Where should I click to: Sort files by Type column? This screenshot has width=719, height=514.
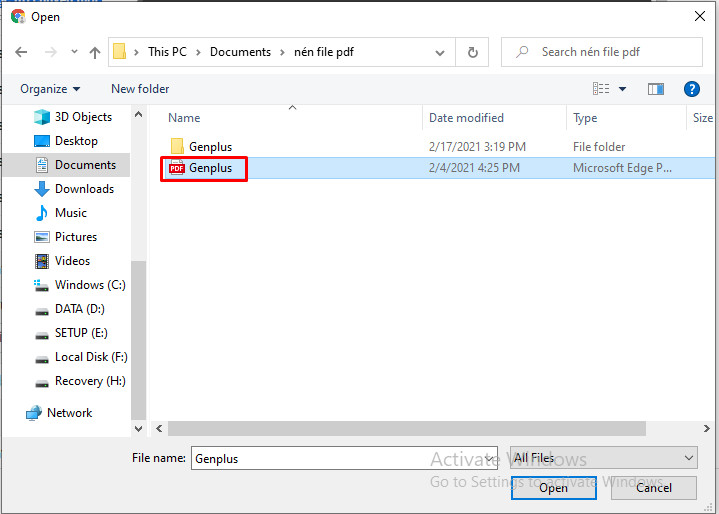585,118
